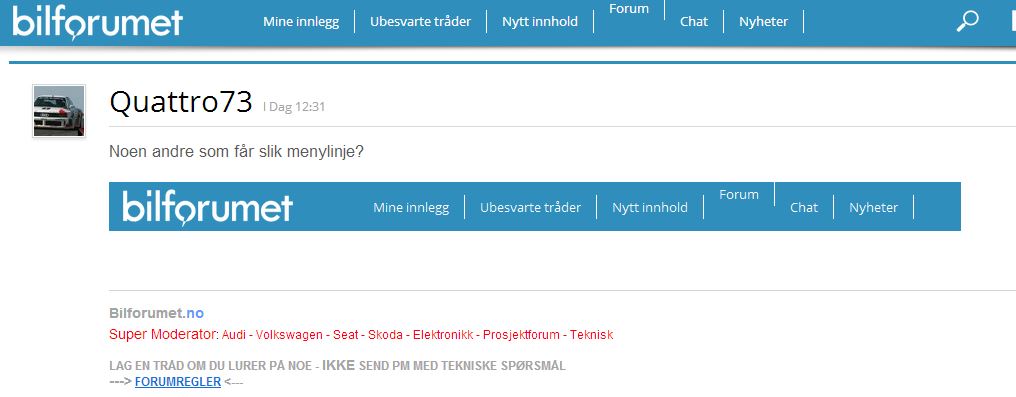Select Nyheter in the top navigation
1016x397 pixels.
[x=763, y=21]
